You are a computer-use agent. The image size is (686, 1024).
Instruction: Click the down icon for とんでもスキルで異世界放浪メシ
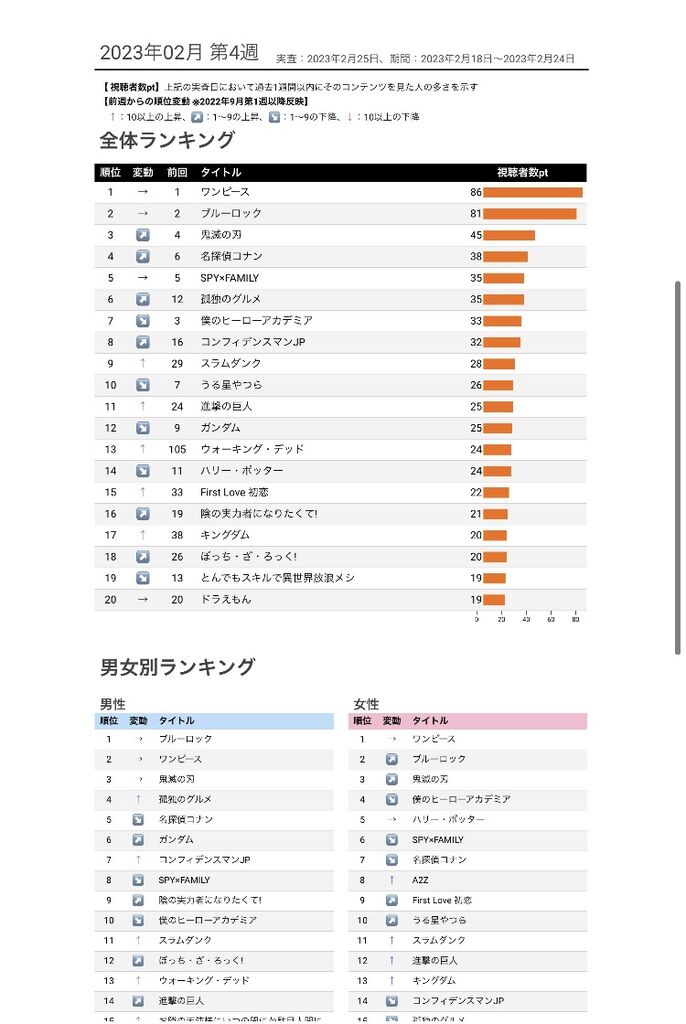tap(142, 578)
